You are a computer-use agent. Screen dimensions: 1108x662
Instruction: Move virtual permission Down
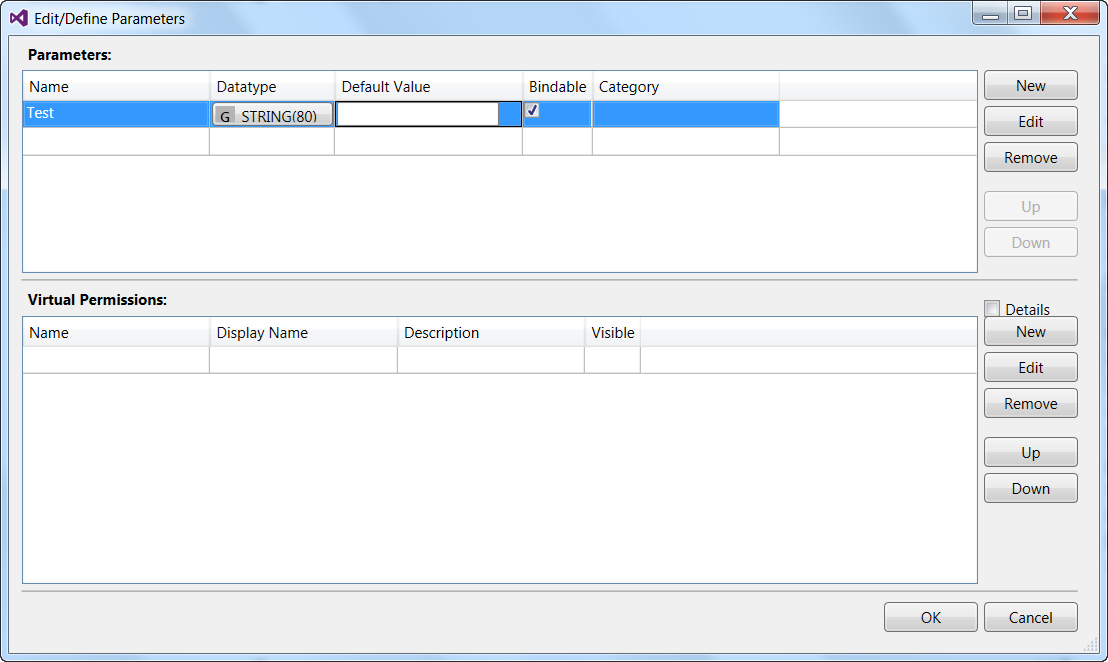1030,488
